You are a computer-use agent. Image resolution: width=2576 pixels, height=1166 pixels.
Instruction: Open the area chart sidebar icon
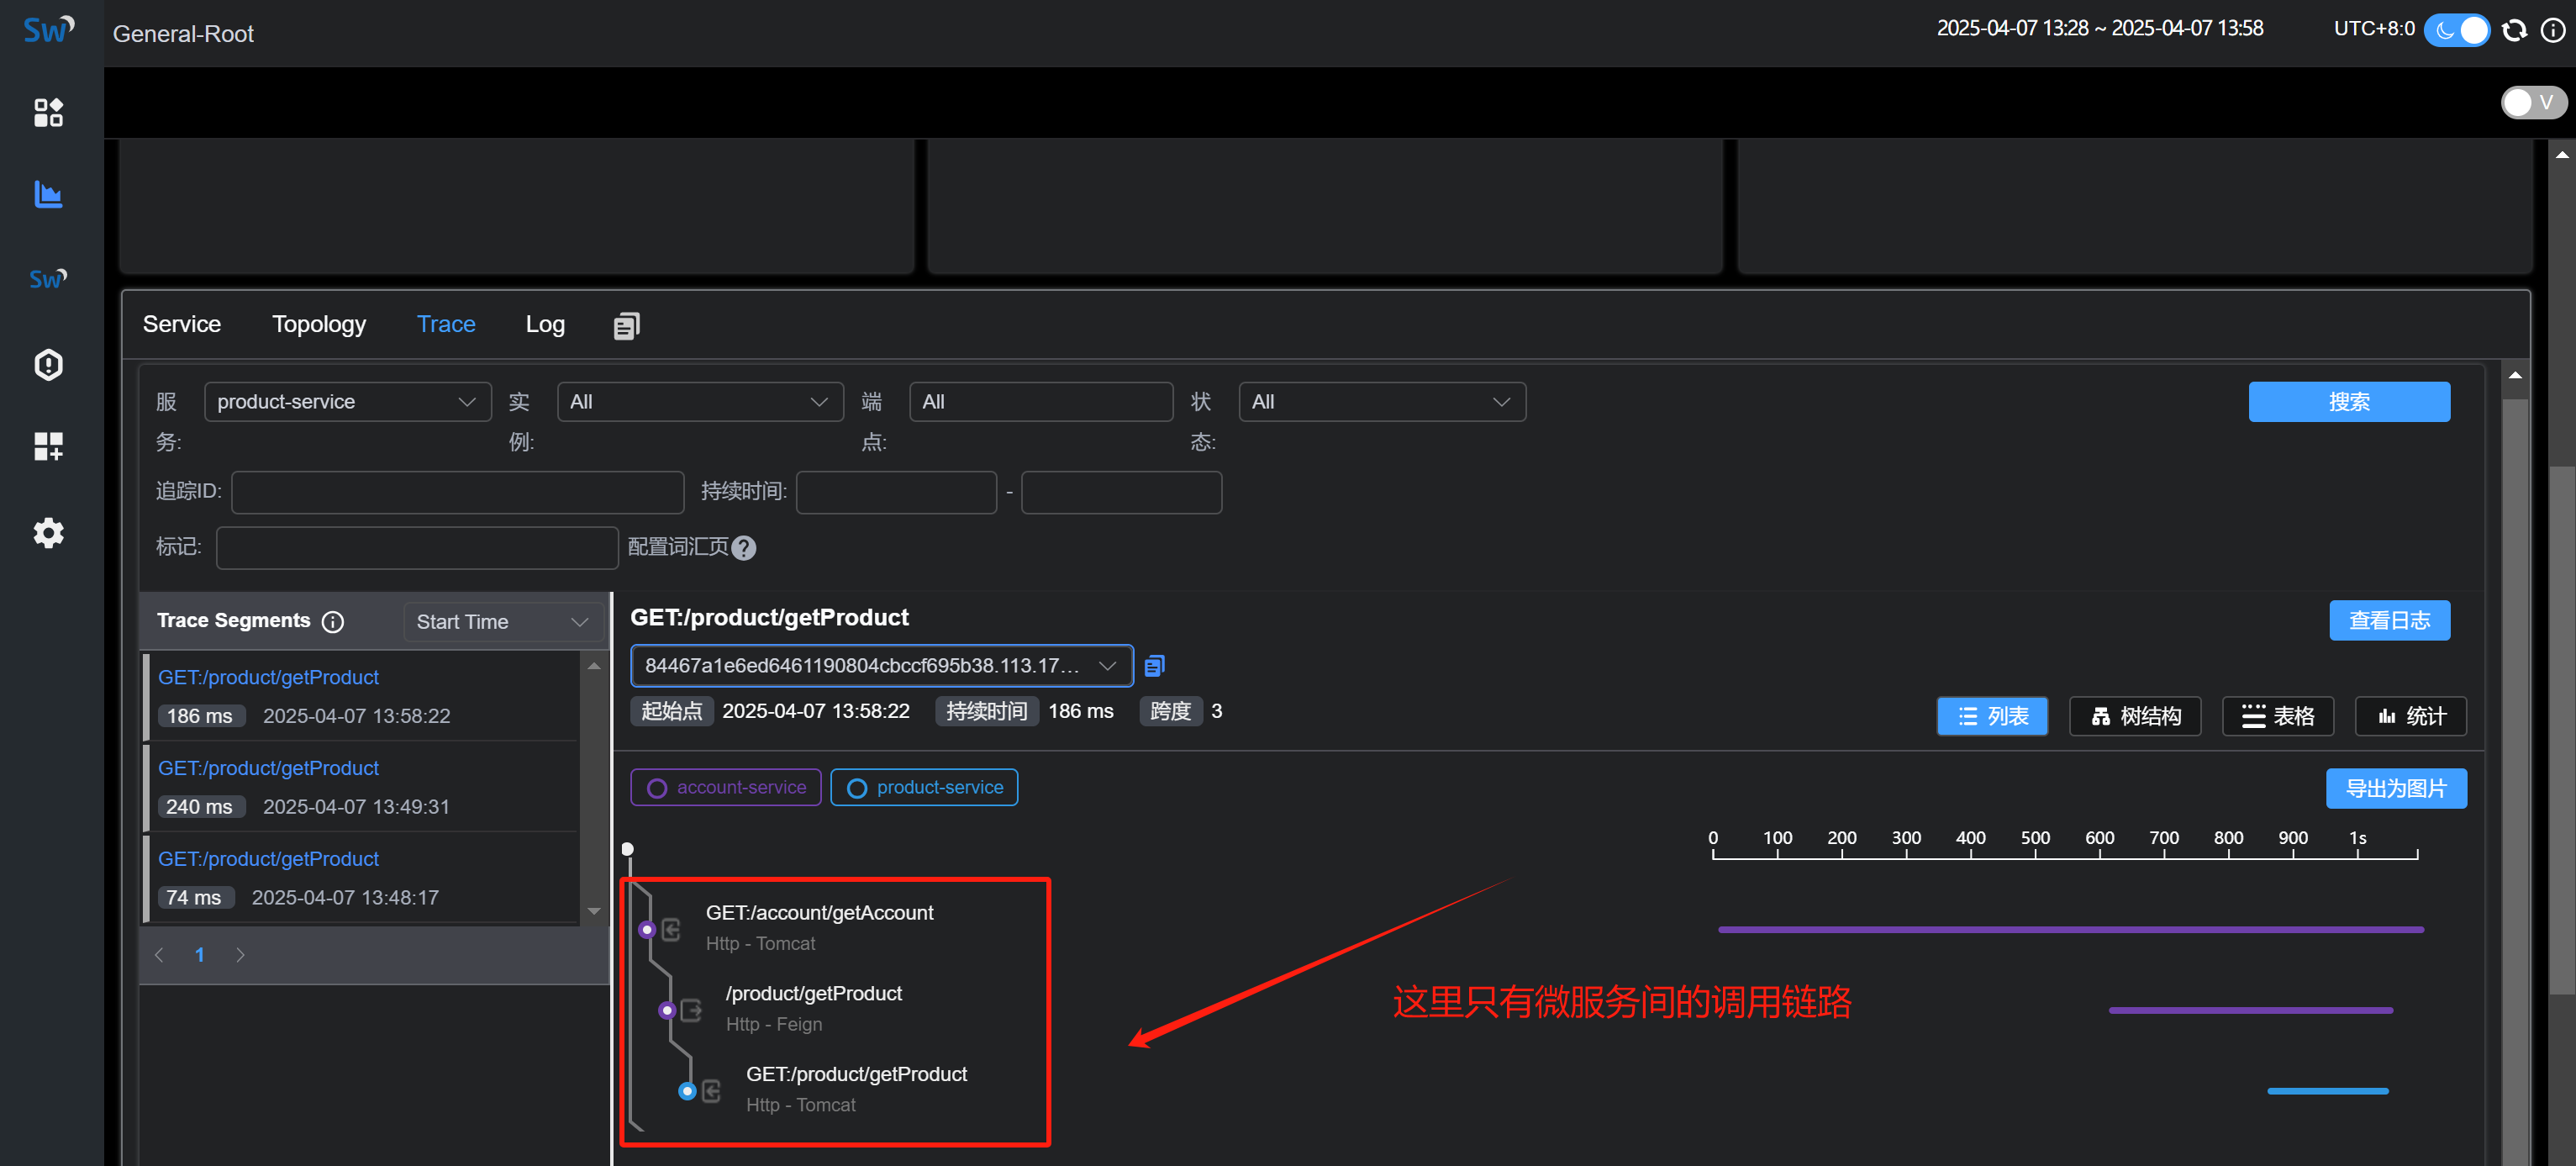(48, 194)
